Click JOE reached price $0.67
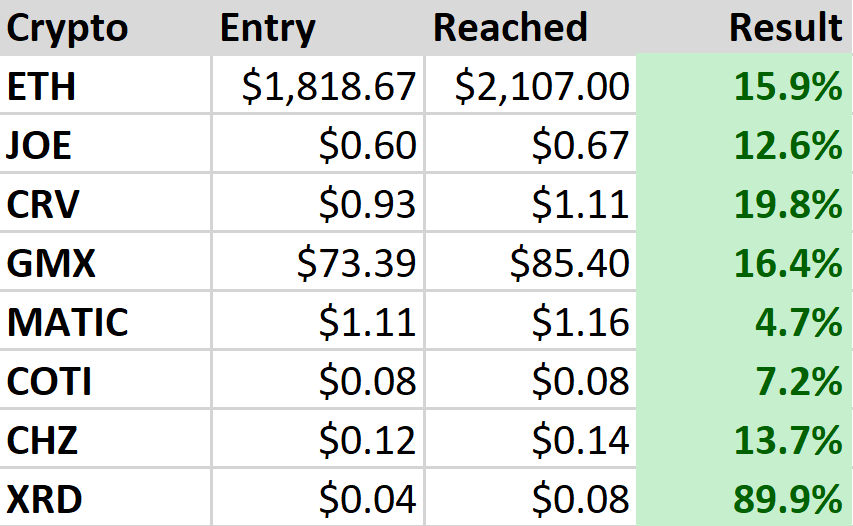 point(581,146)
